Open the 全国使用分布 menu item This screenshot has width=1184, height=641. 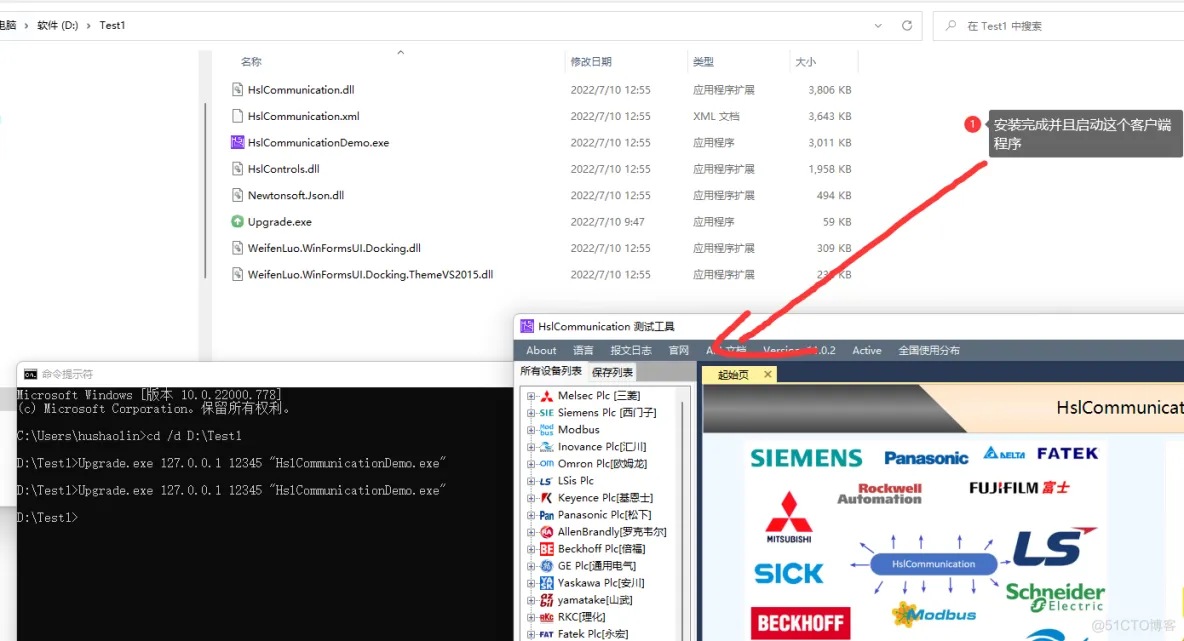point(929,350)
